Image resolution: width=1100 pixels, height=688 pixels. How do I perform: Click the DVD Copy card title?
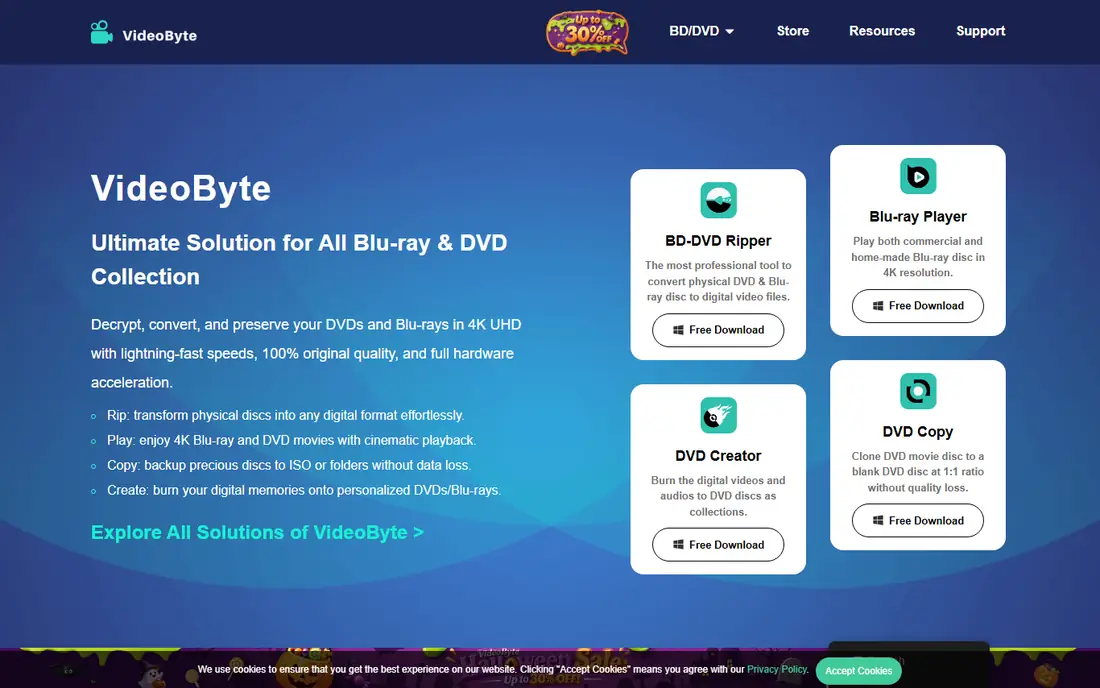tap(918, 432)
